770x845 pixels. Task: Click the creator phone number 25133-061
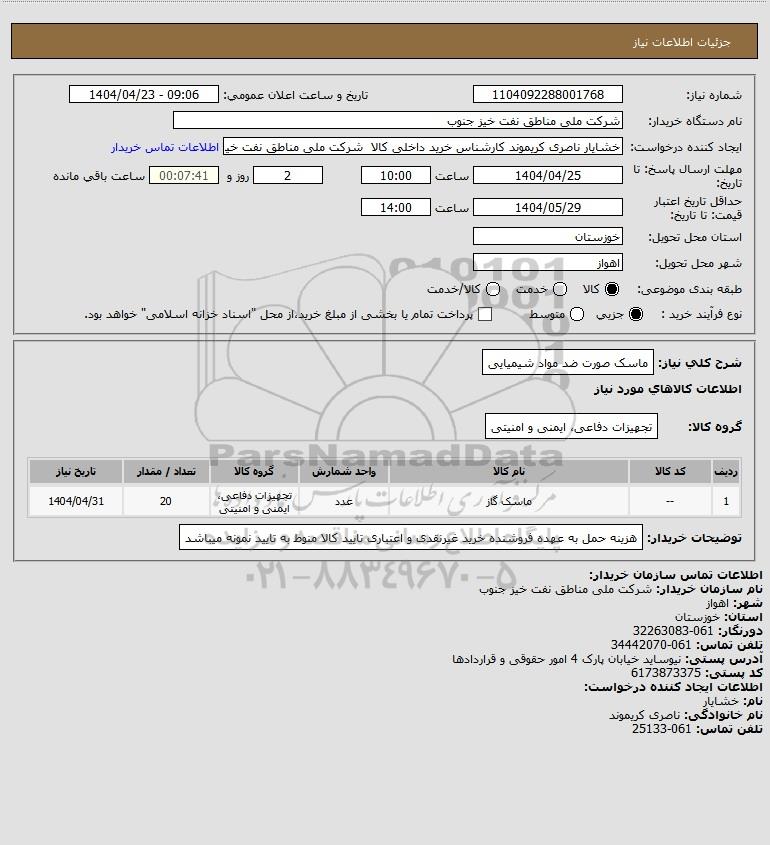click(x=661, y=729)
